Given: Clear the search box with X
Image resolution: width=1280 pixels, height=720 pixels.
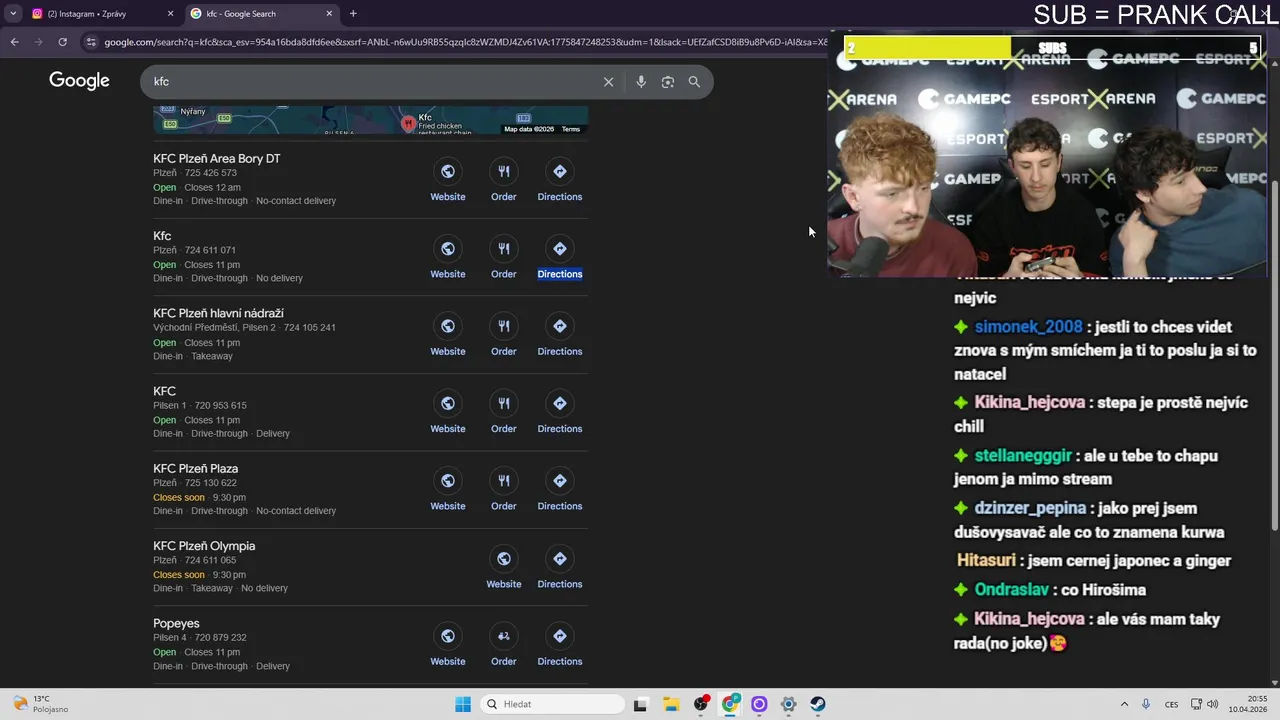Looking at the screenshot, I should point(608,82).
